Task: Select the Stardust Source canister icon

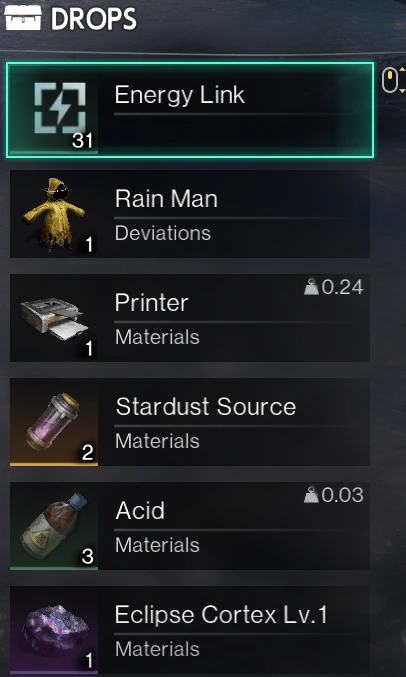Action: click(53, 422)
